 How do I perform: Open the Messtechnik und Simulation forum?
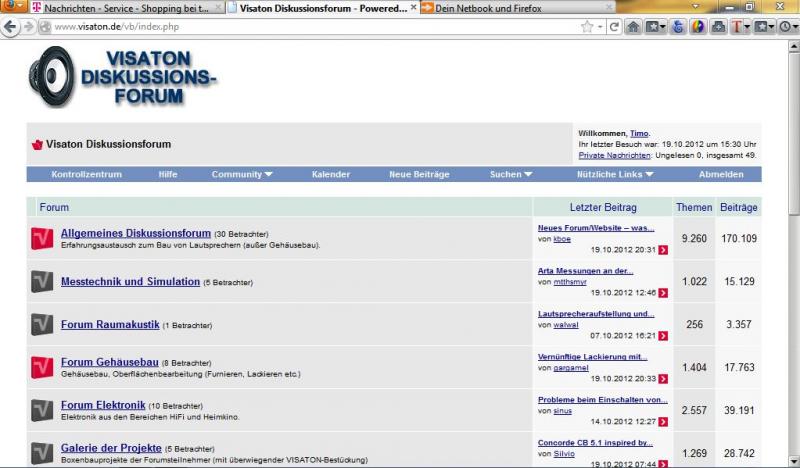pyautogui.click(x=130, y=282)
